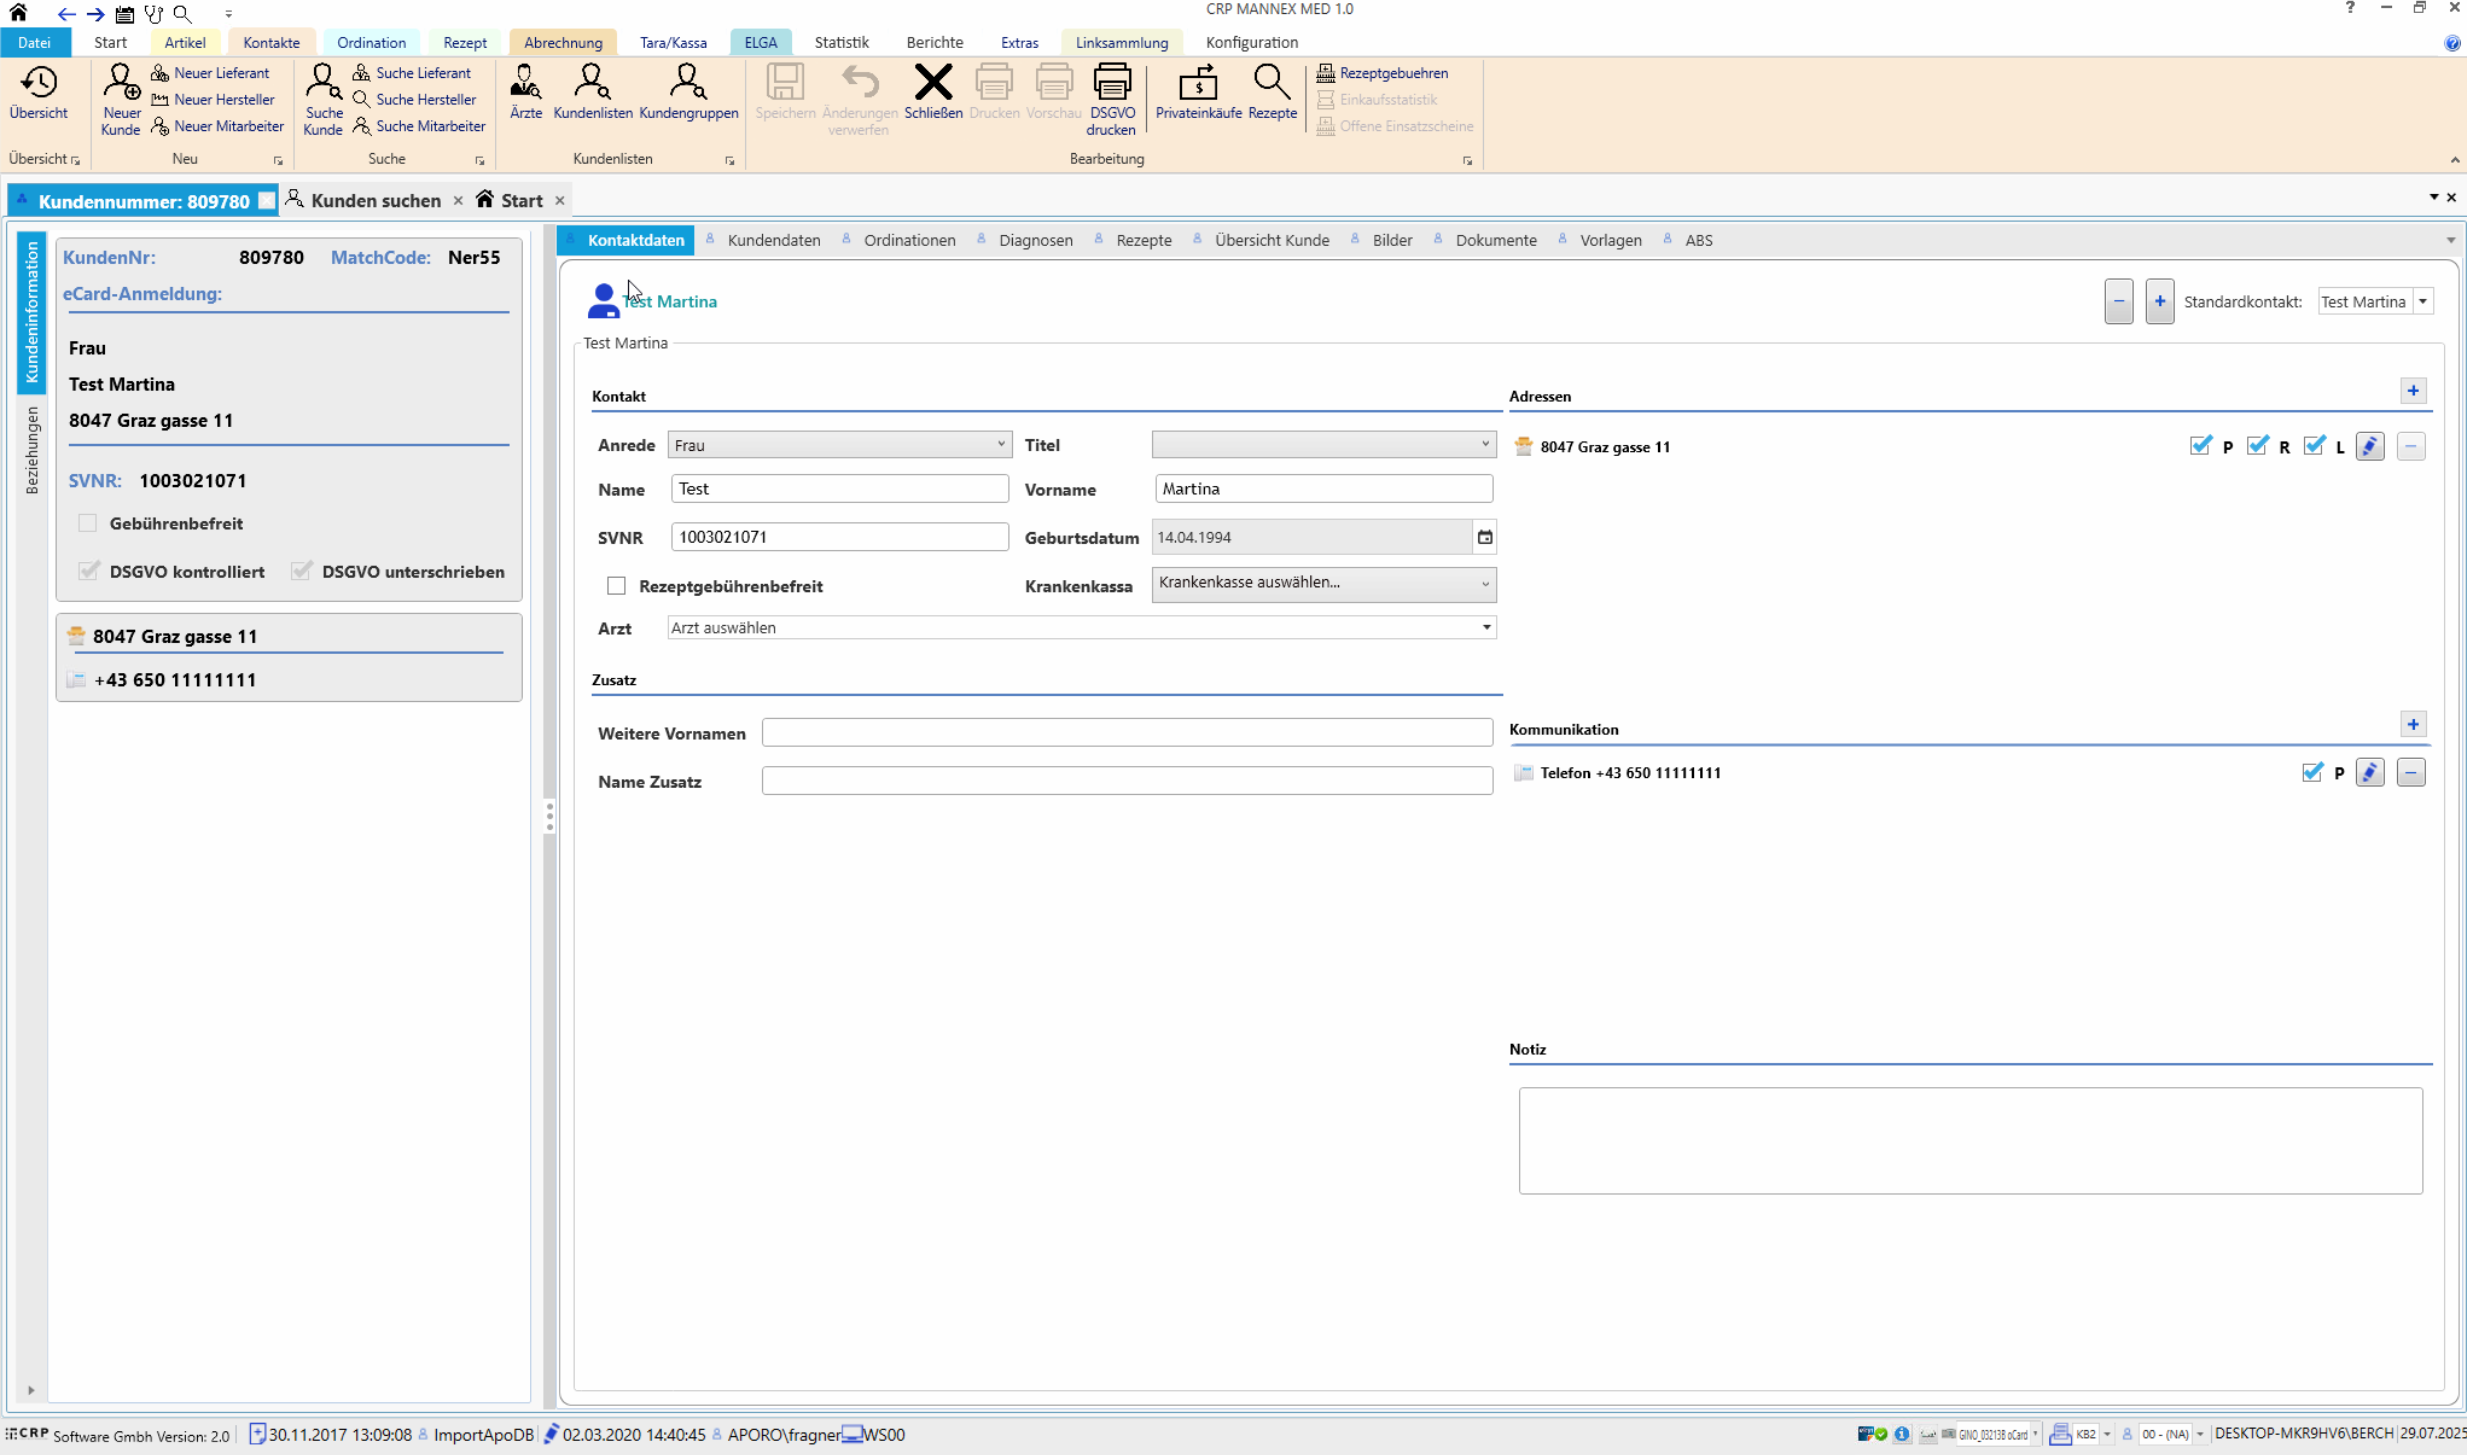The image size is (2467, 1455).
Task: Switch to the Diagnosen tab
Action: click(x=1035, y=240)
